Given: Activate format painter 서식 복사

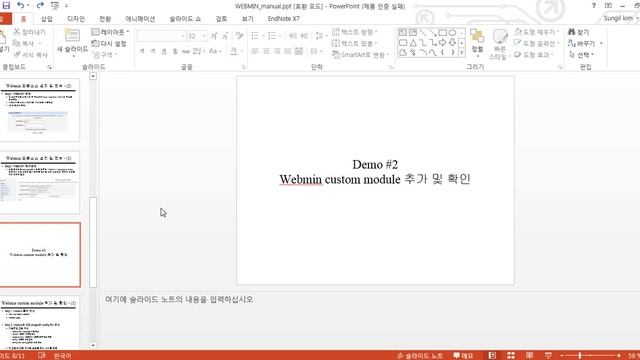Looking at the screenshot, I should (x=31, y=55).
